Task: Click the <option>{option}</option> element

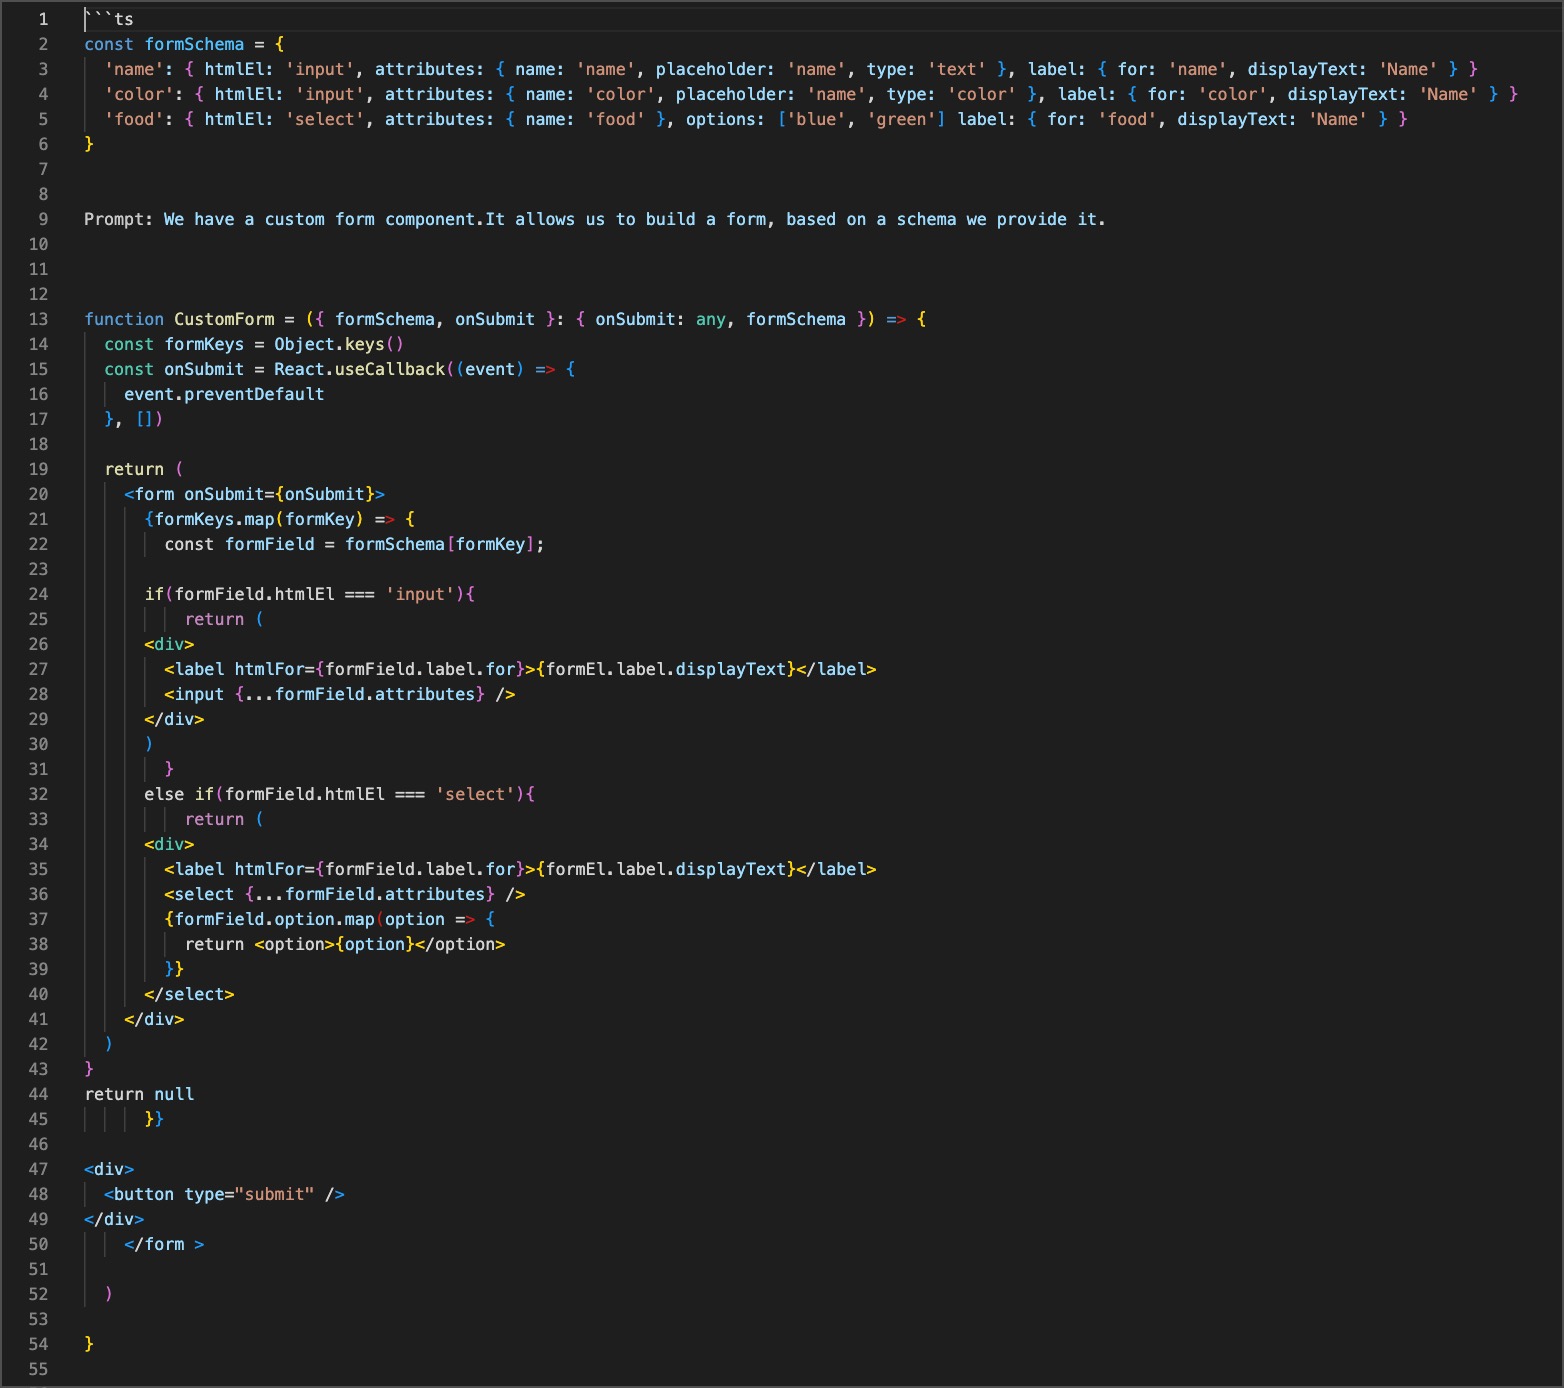Action: tap(379, 944)
